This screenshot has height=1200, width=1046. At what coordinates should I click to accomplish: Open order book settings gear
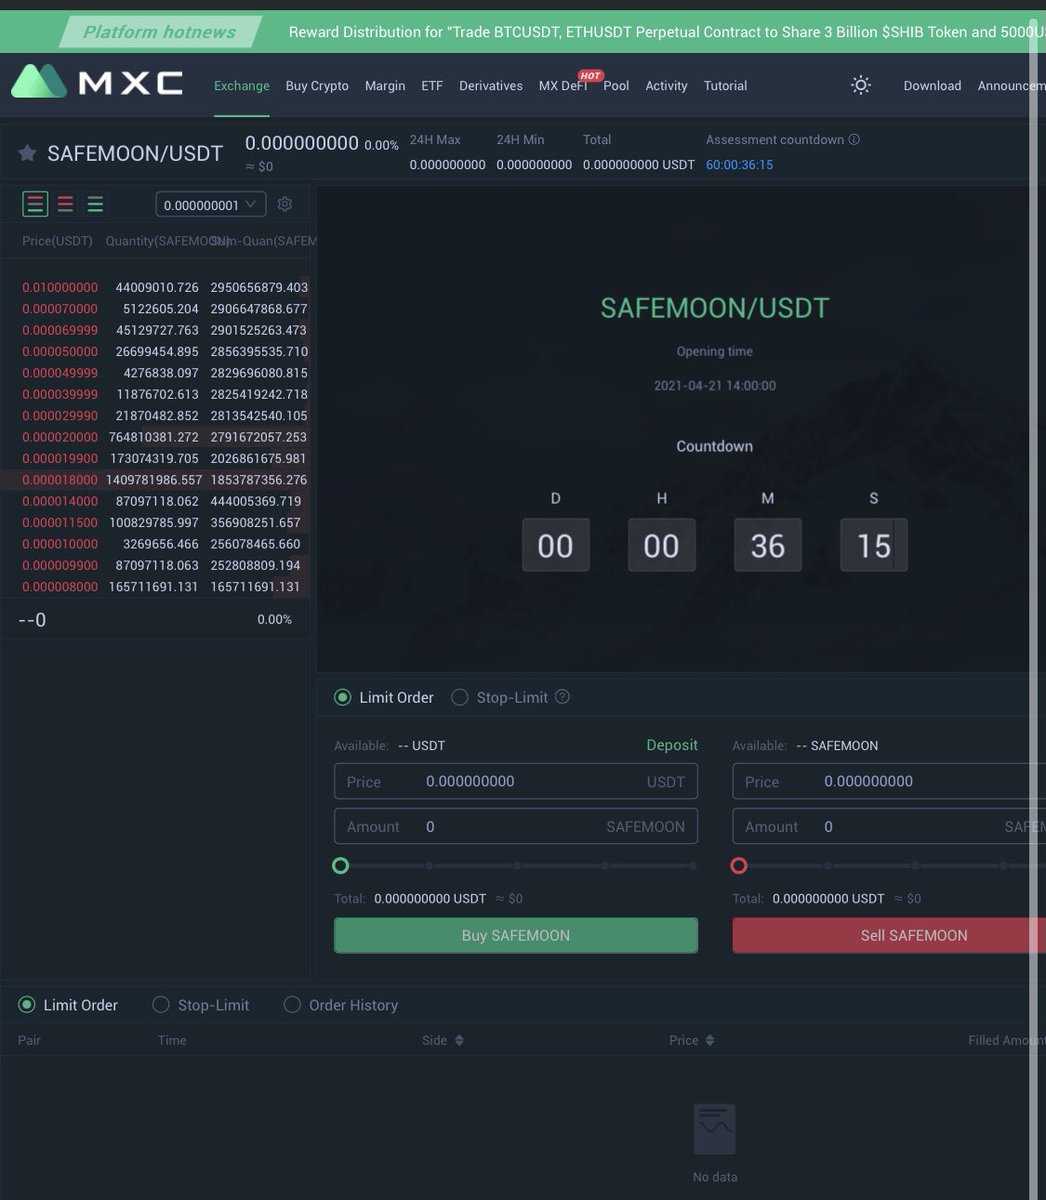click(285, 204)
